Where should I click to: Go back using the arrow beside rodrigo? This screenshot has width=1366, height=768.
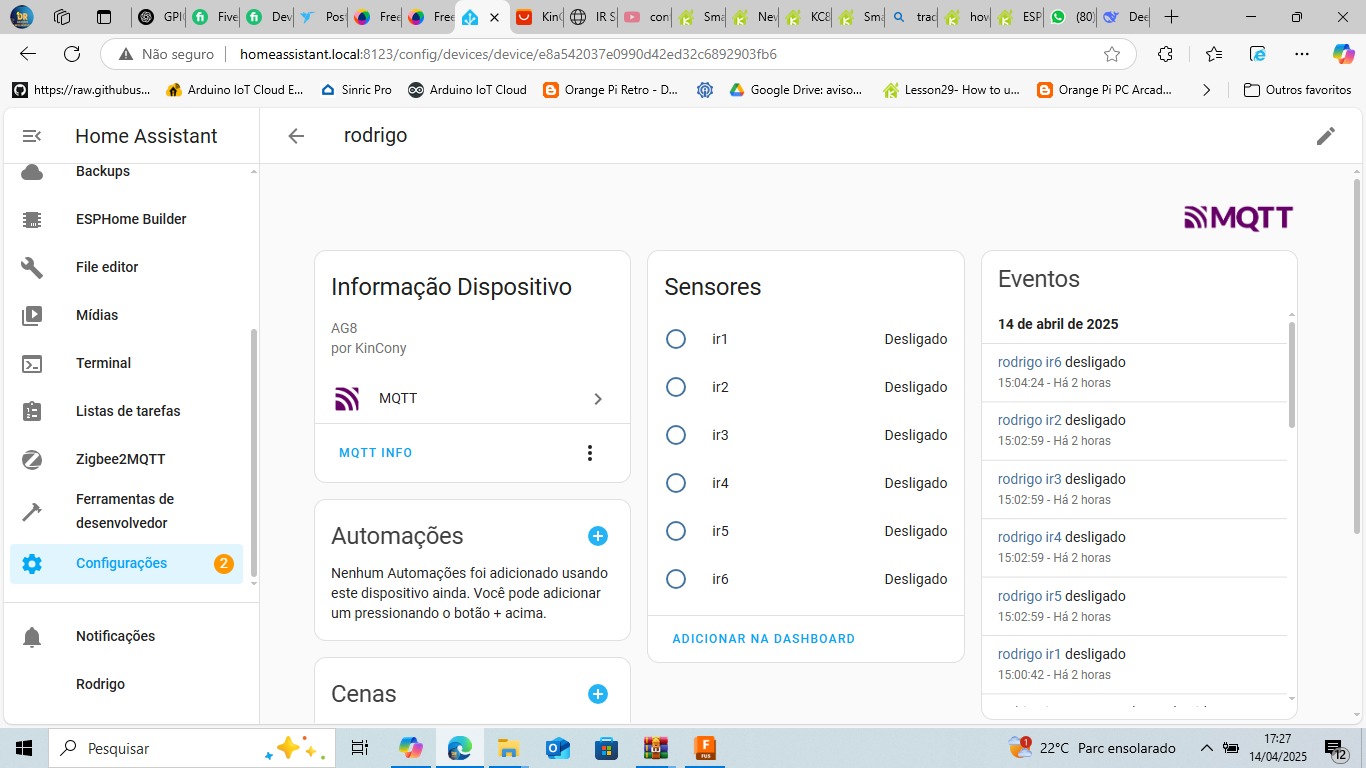(x=296, y=136)
